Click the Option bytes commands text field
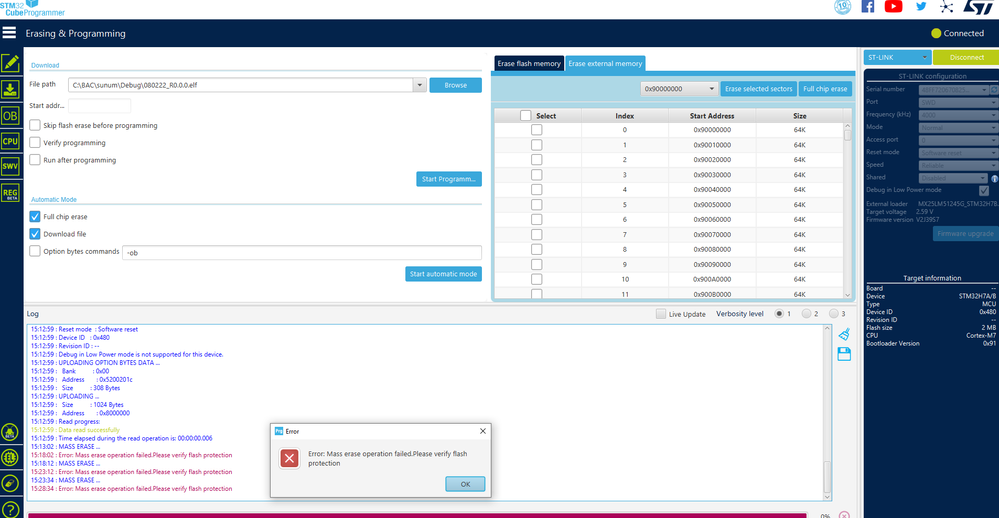This screenshot has width=999, height=518. pos(302,252)
